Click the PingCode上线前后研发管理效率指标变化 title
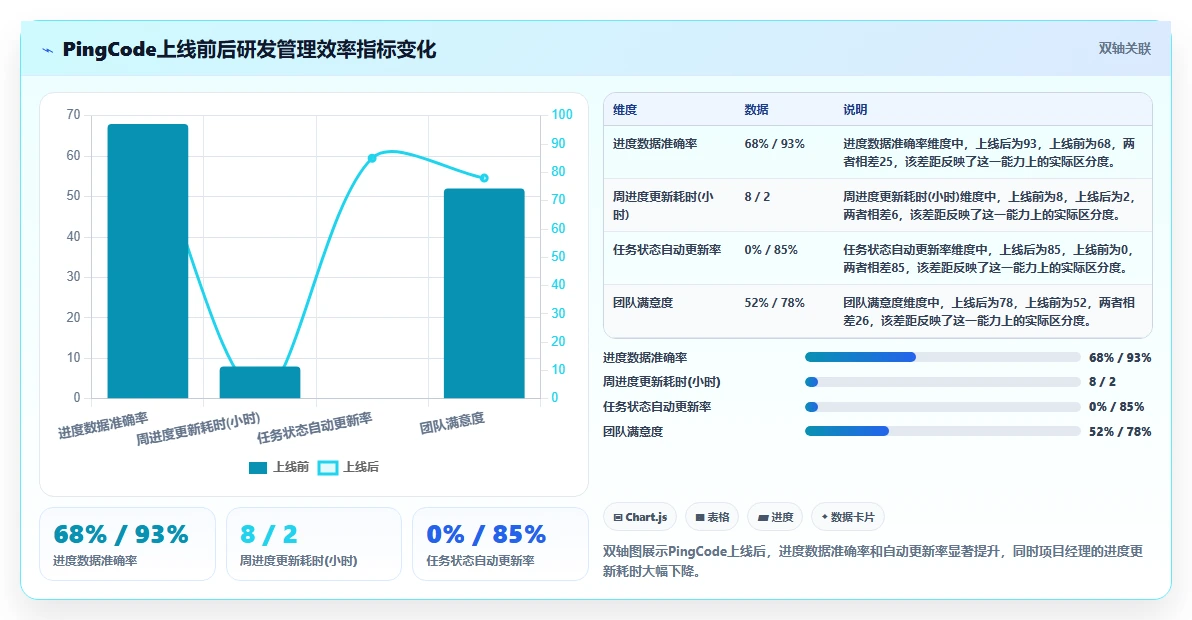The image size is (1192, 620). coord(249,50)
